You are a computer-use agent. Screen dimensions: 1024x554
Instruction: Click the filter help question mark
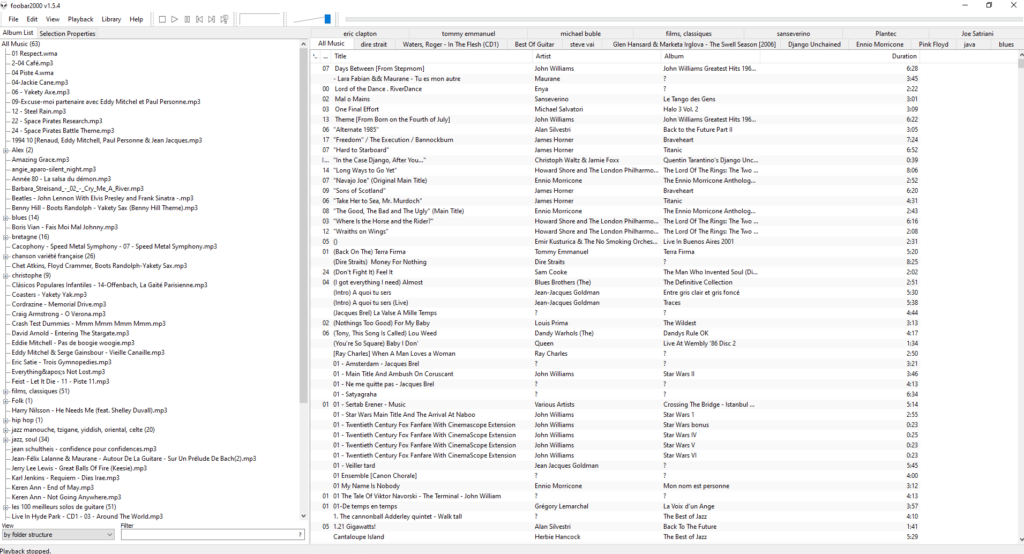pos(300,534)
